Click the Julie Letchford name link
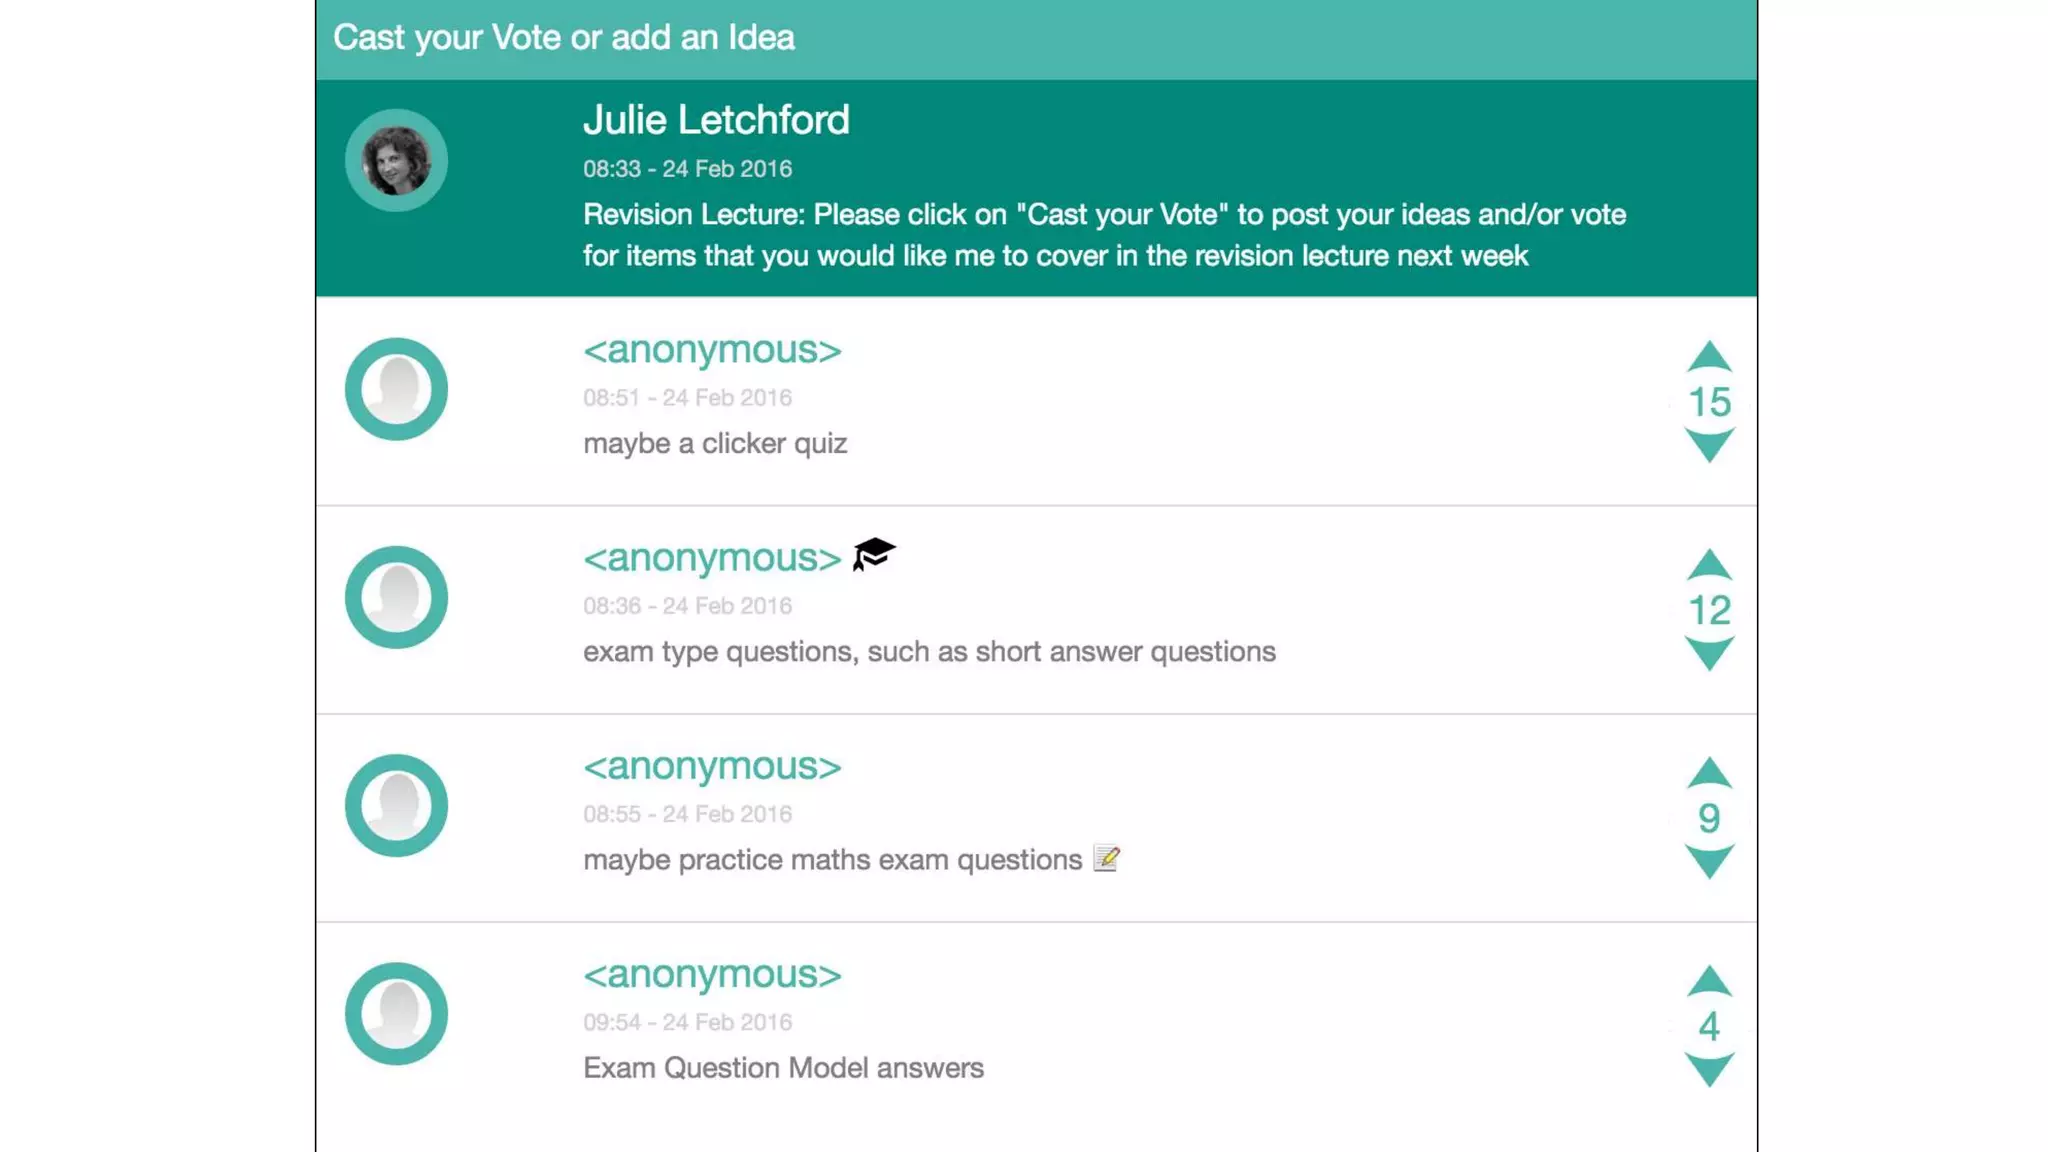 (x=716, y=120)
